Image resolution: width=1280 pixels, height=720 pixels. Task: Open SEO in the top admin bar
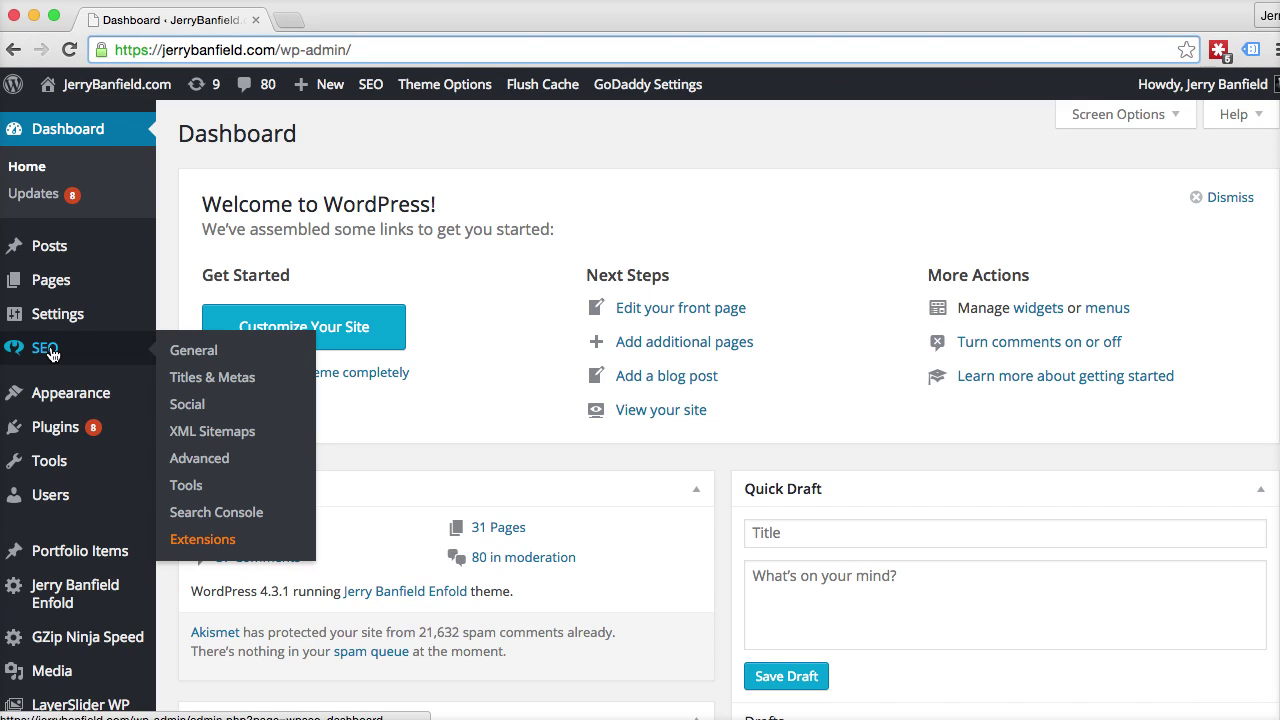tap(371, 84)
